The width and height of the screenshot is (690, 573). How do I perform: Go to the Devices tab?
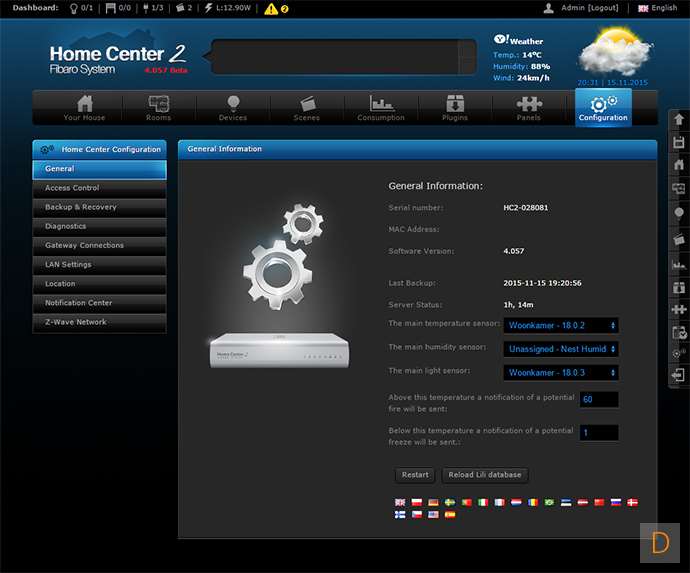[x=233, y=108]
